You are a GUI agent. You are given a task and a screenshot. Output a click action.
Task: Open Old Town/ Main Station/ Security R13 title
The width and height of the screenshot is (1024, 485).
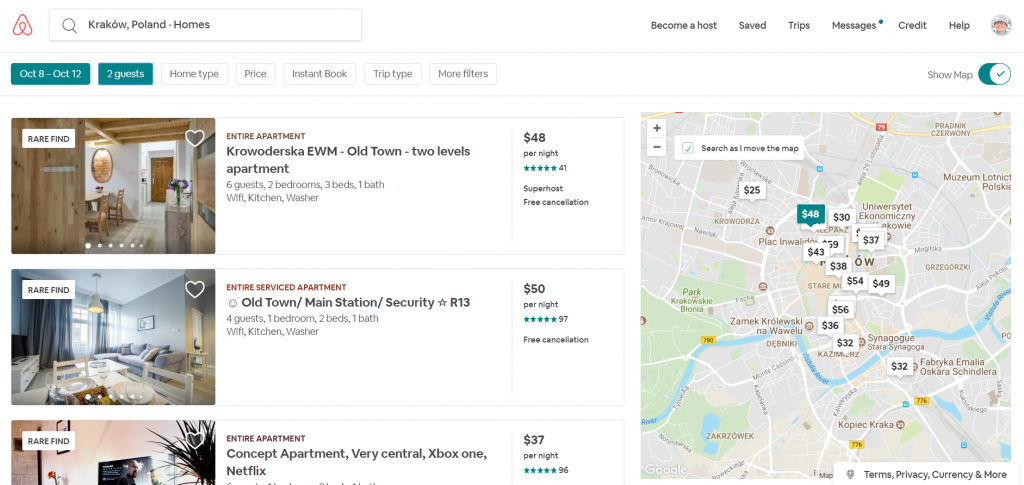[x=348, y=302]
